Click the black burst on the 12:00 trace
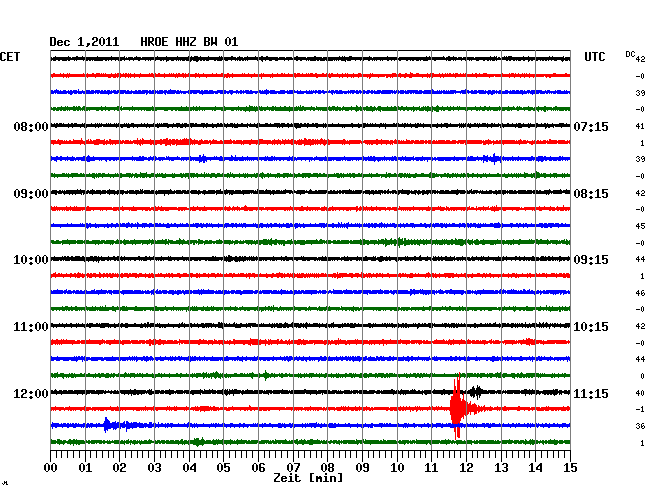Viewport: 650px width, 494px height. click(x=476, y=392)
